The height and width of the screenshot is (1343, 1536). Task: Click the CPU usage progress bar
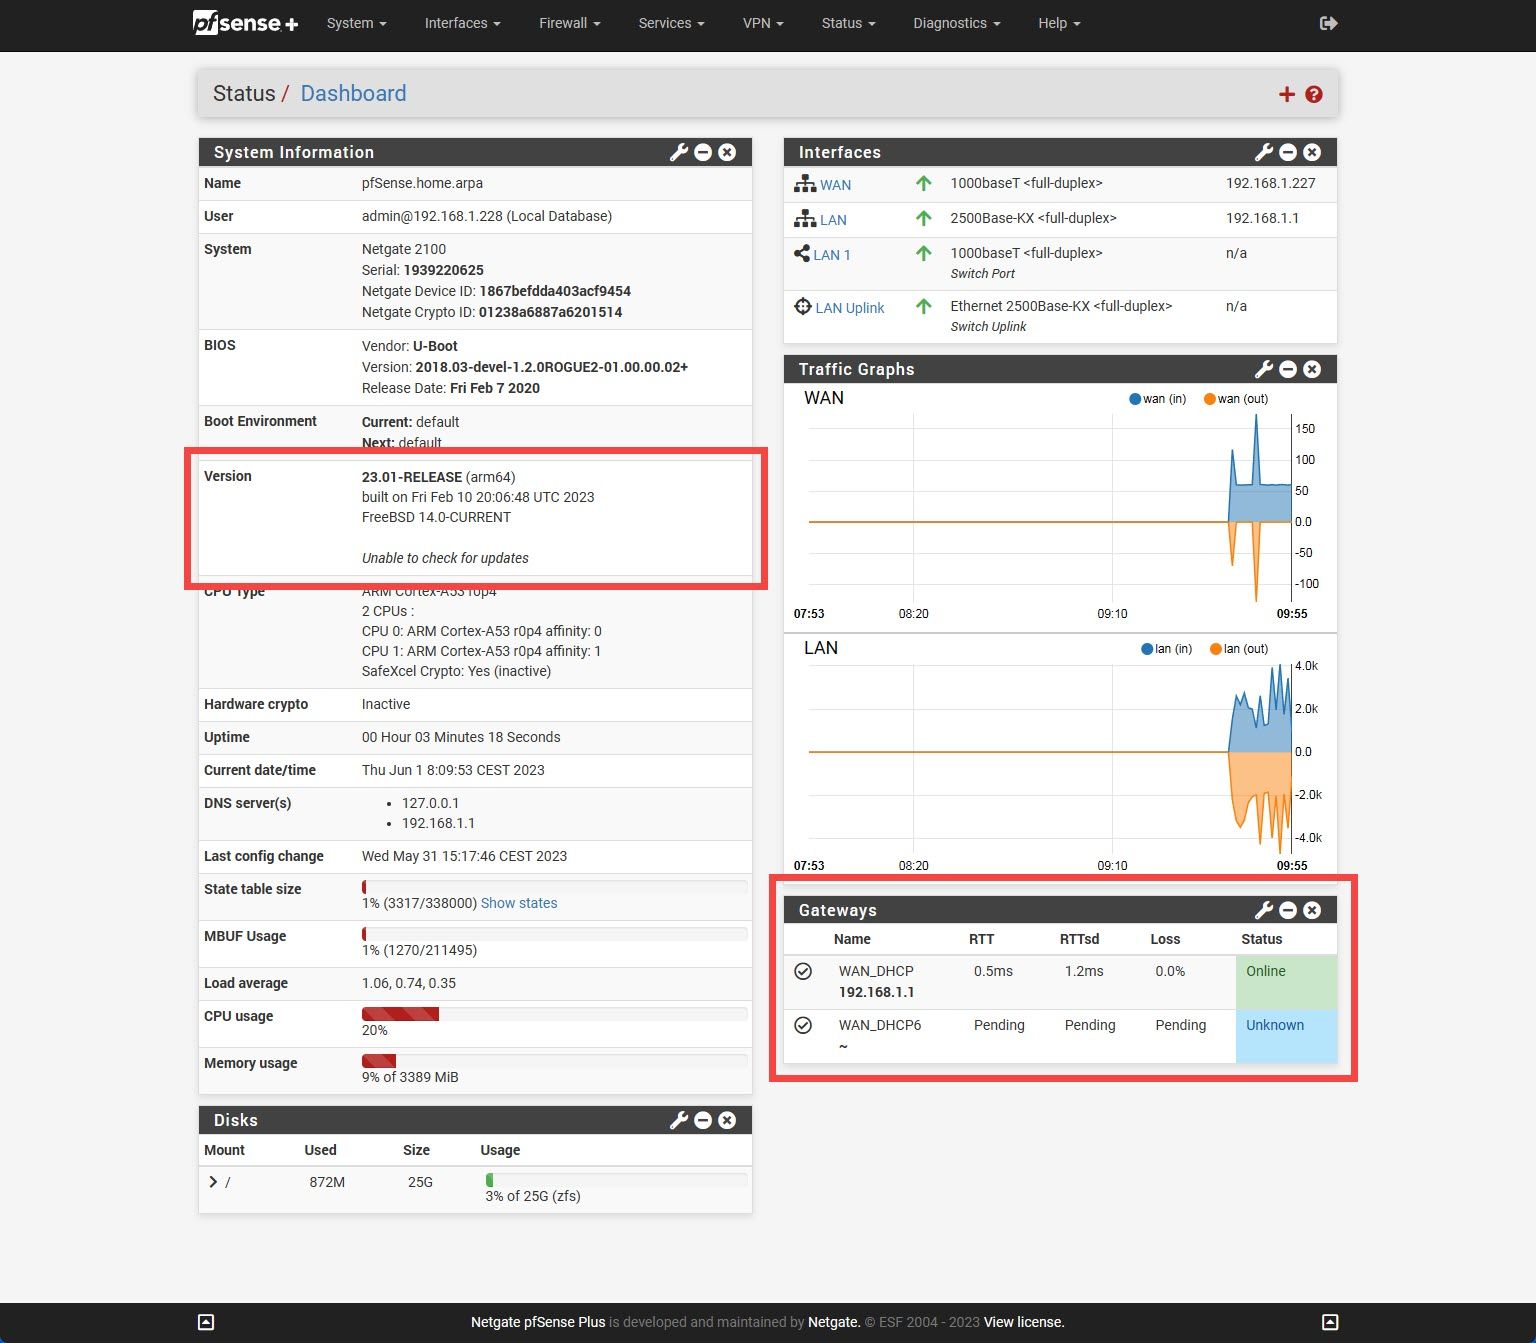554,1014
